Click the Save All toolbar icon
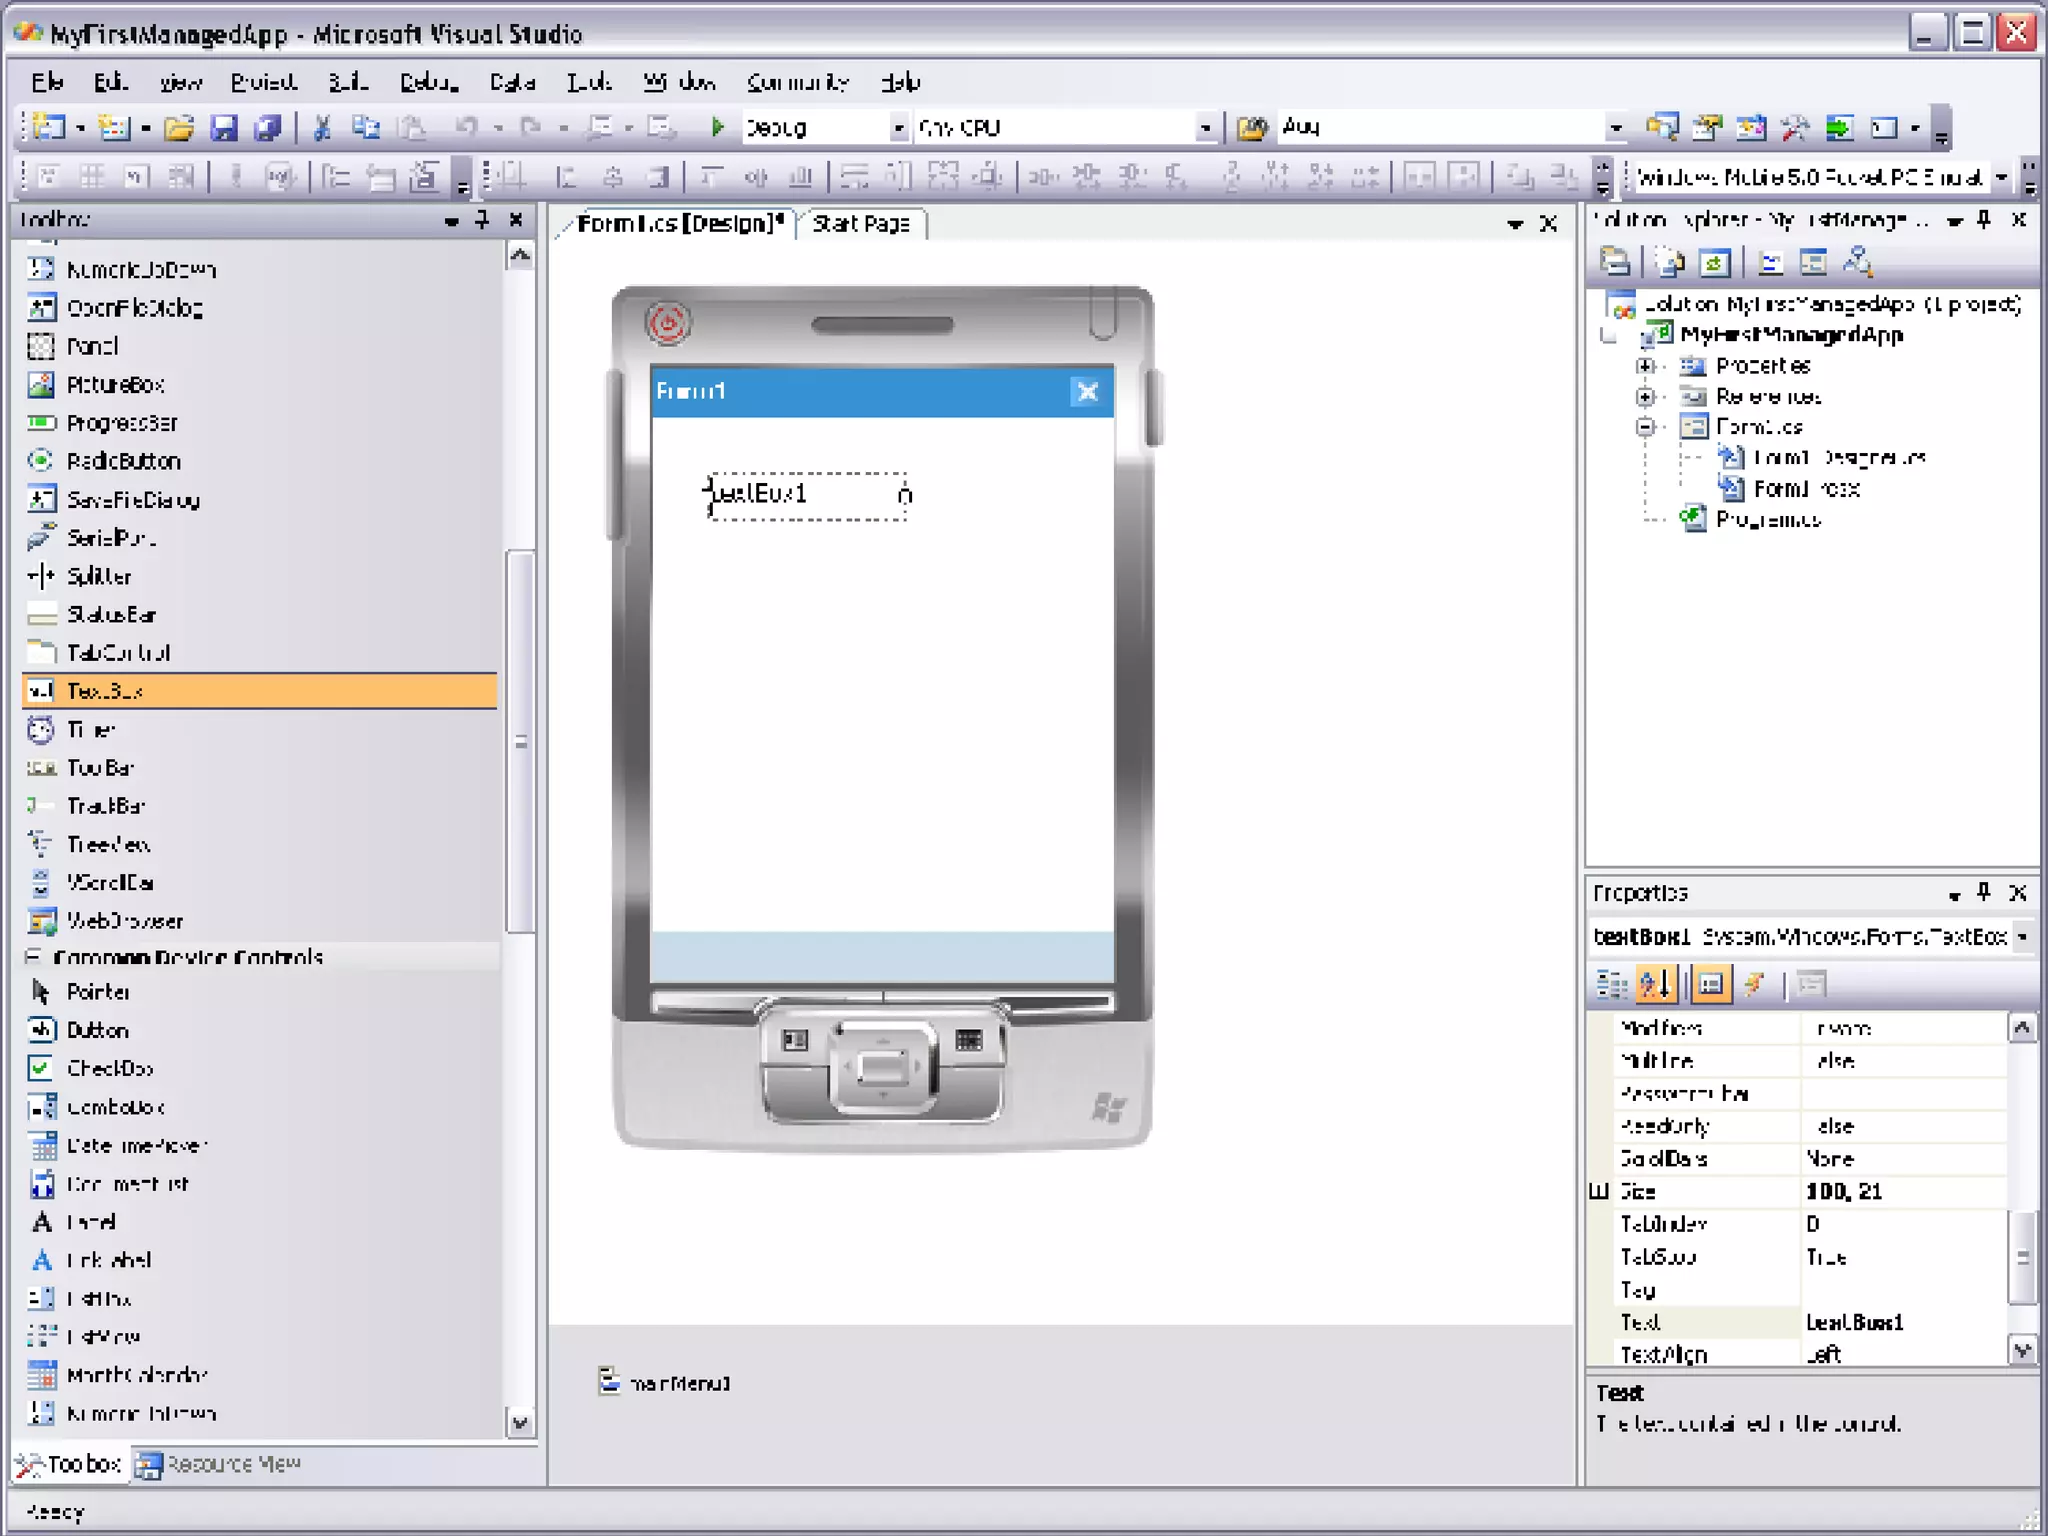The image size is (2048, 1536). (267, 127)
